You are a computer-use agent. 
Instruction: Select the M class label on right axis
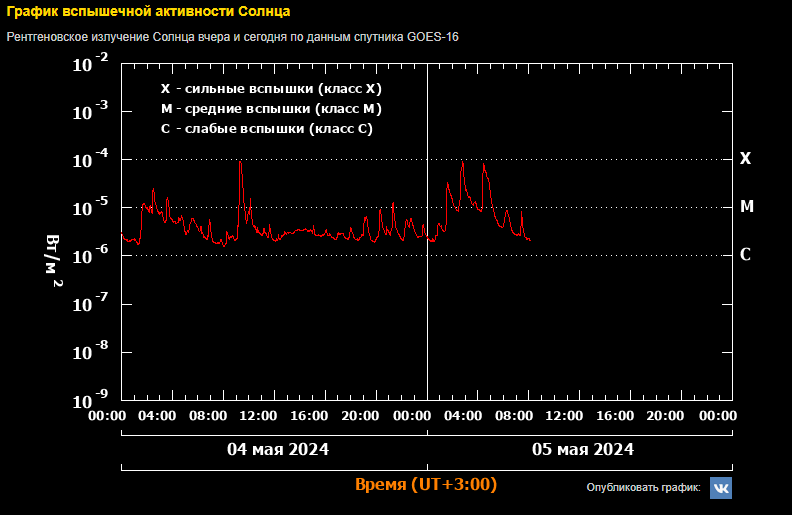(x=746, y=207)
